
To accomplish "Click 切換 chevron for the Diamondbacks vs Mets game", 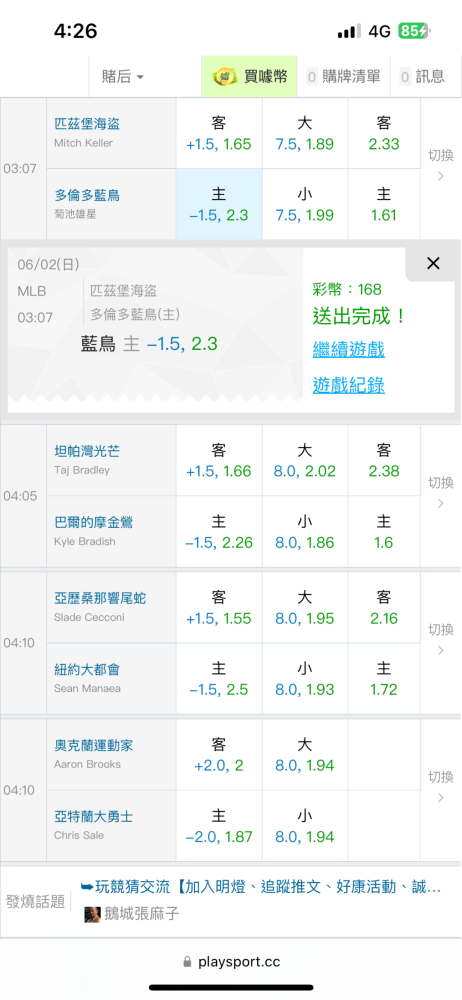I will [x=440, y=640].
